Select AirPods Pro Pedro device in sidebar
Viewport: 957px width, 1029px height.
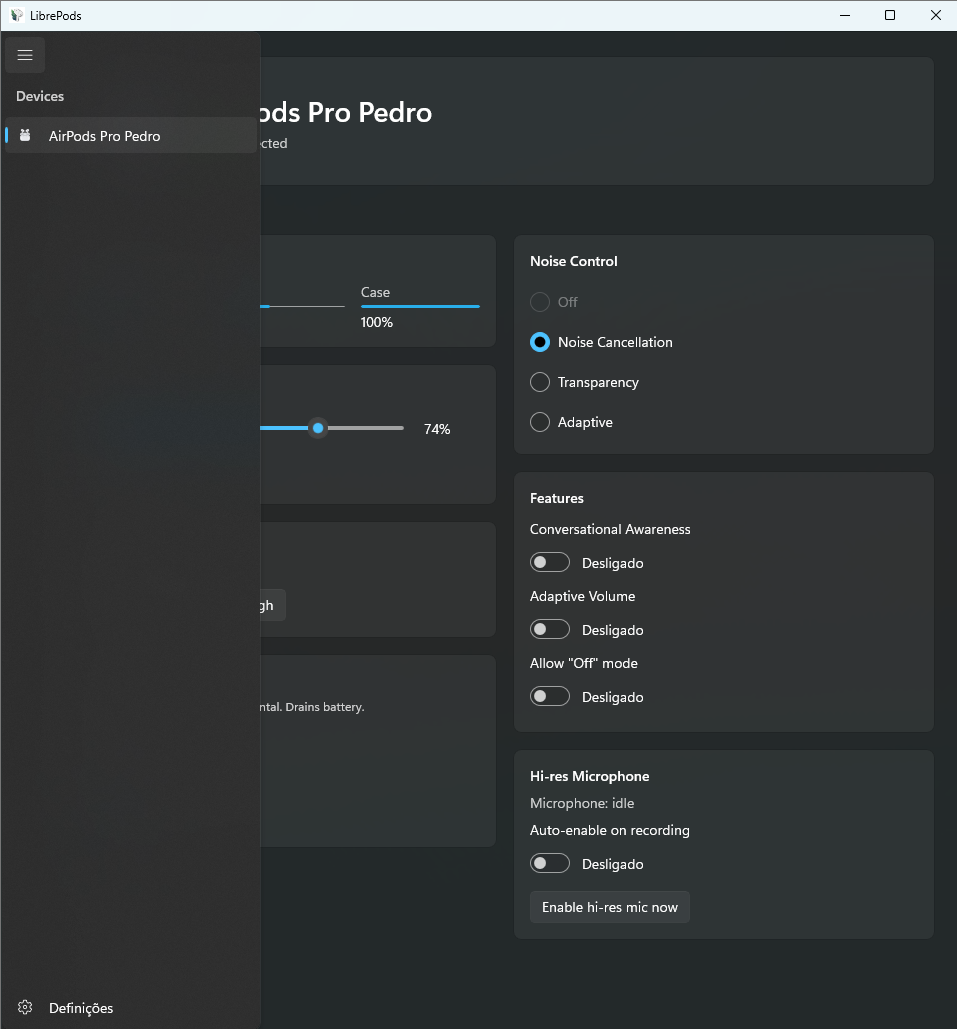click(131, 135)
